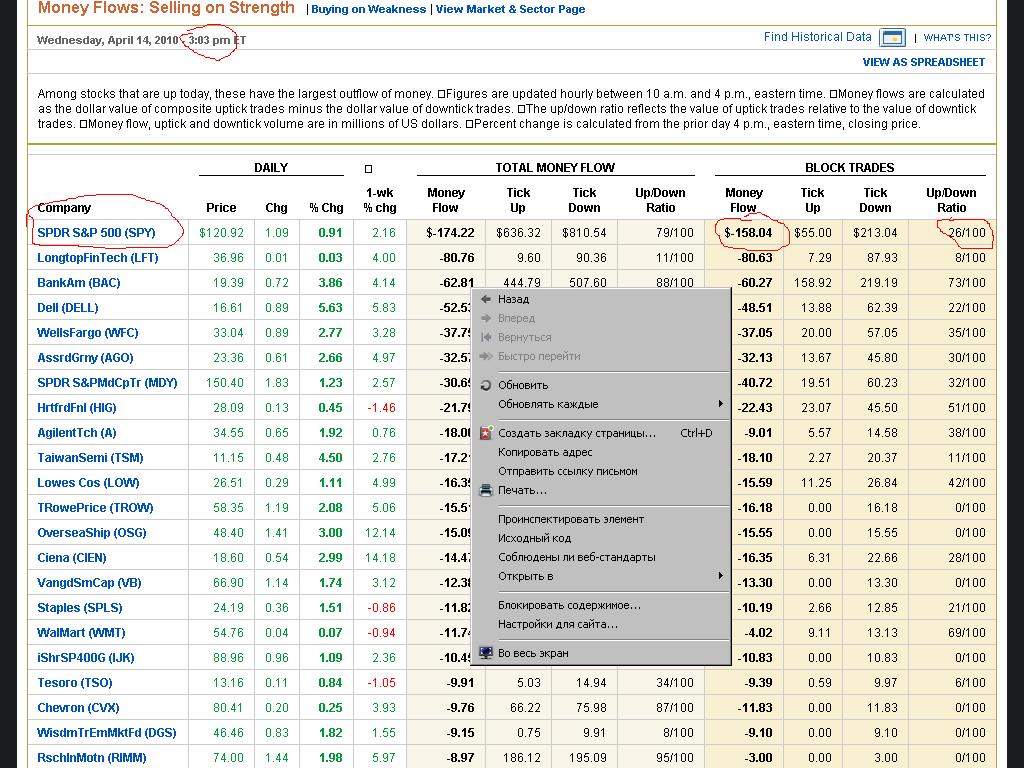Screen dimensions: 1024x768
Task: Select Проинспектировать элемент menu entry
Action: tap(571, 519)
